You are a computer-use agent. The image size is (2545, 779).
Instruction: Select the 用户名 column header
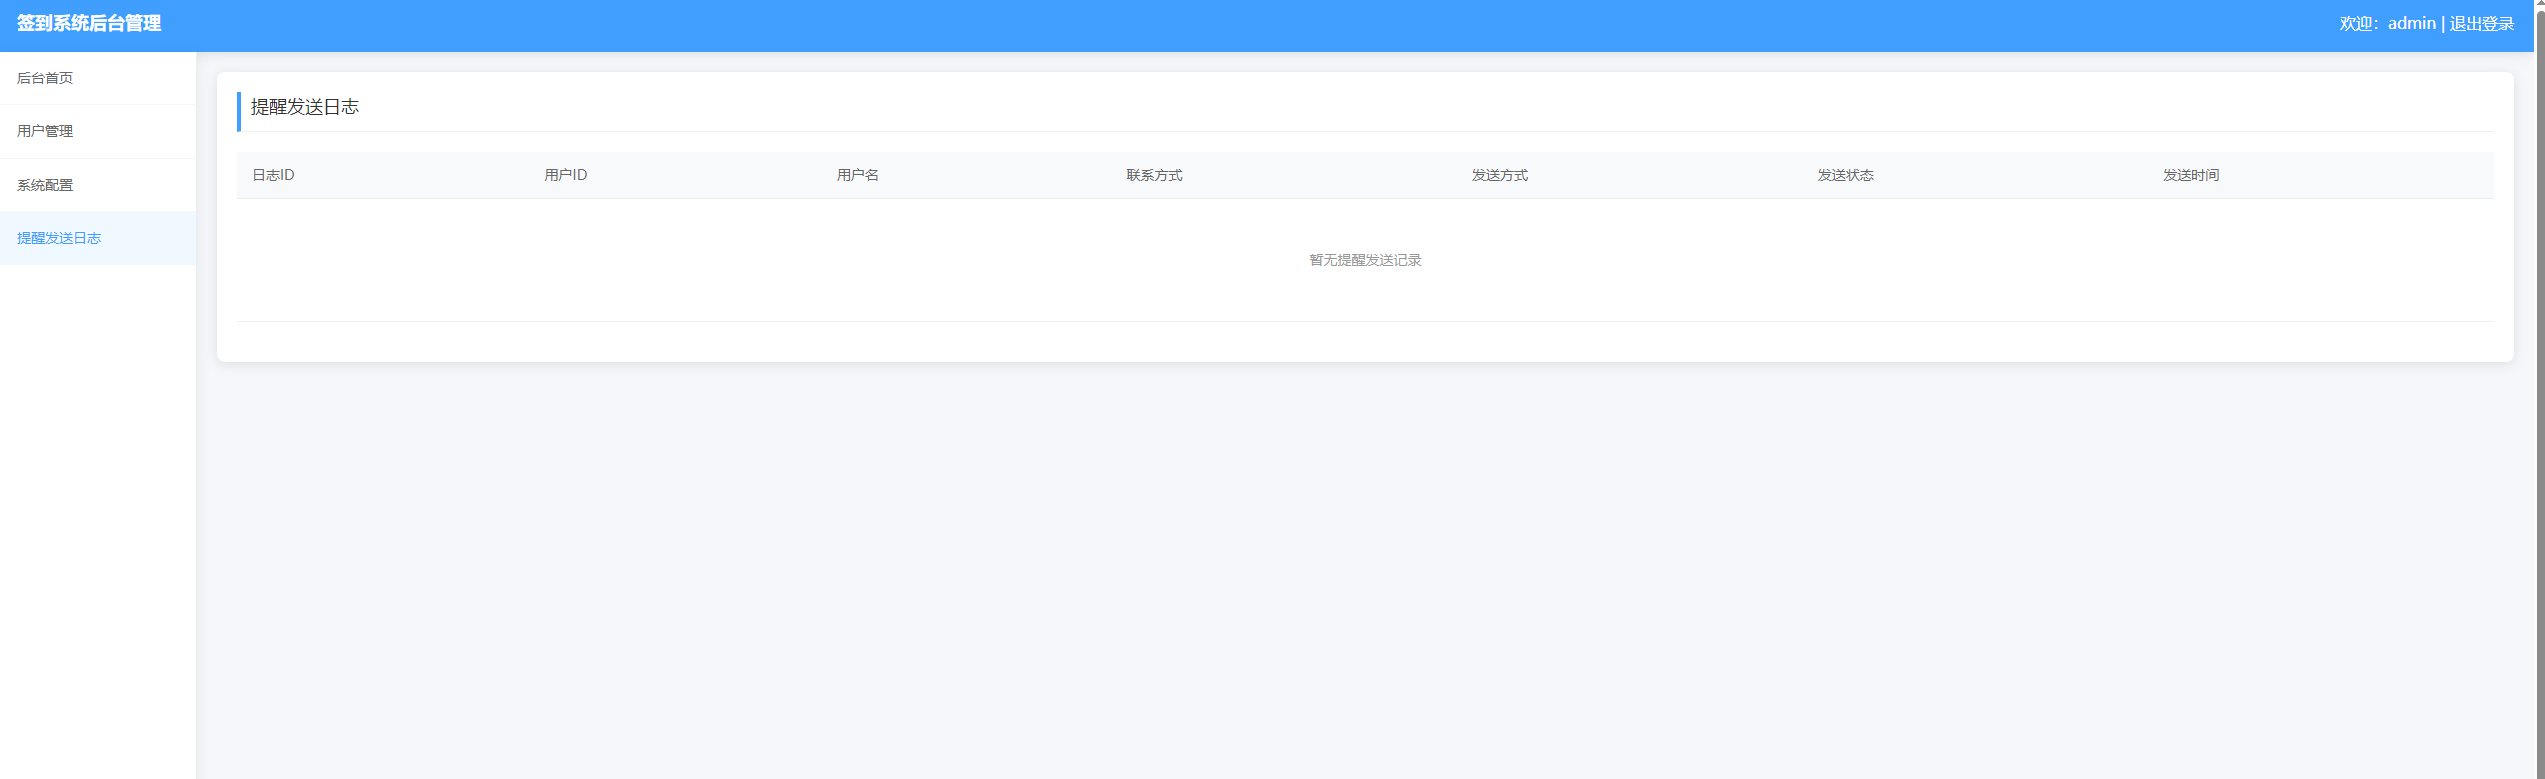pyautogui.click(x=857, y=175)
